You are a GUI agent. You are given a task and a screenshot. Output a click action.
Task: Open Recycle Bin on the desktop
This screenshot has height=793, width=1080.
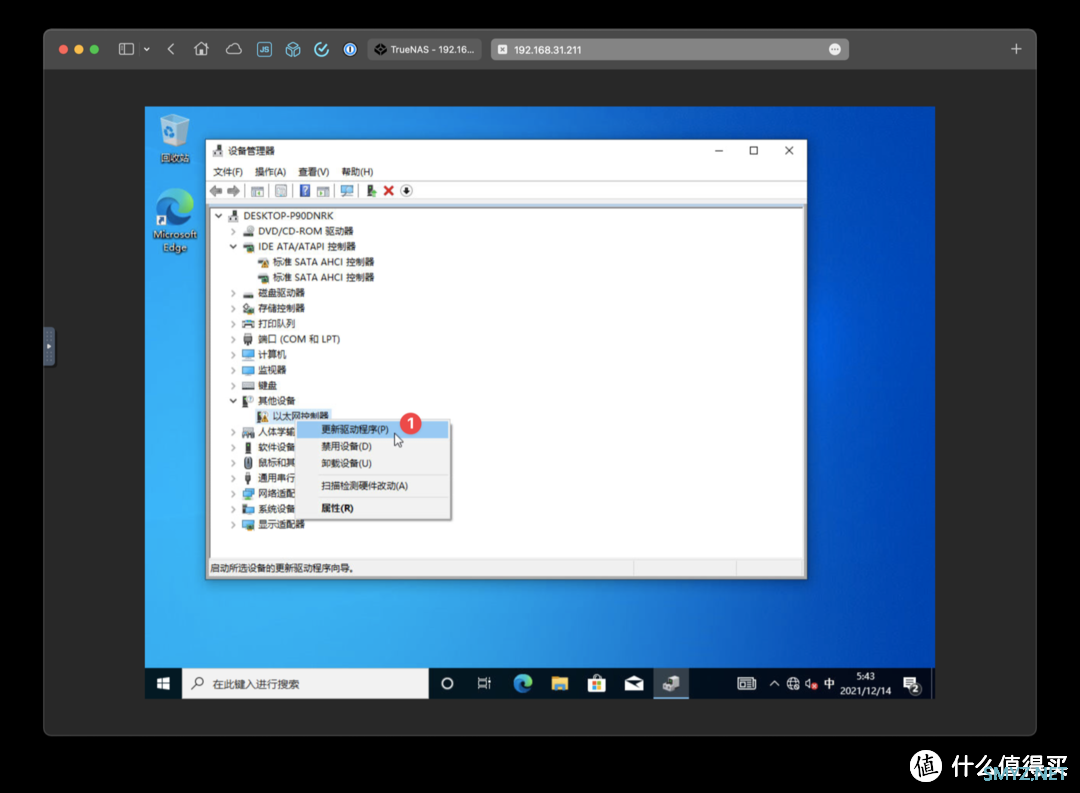[x=174, y=138]
